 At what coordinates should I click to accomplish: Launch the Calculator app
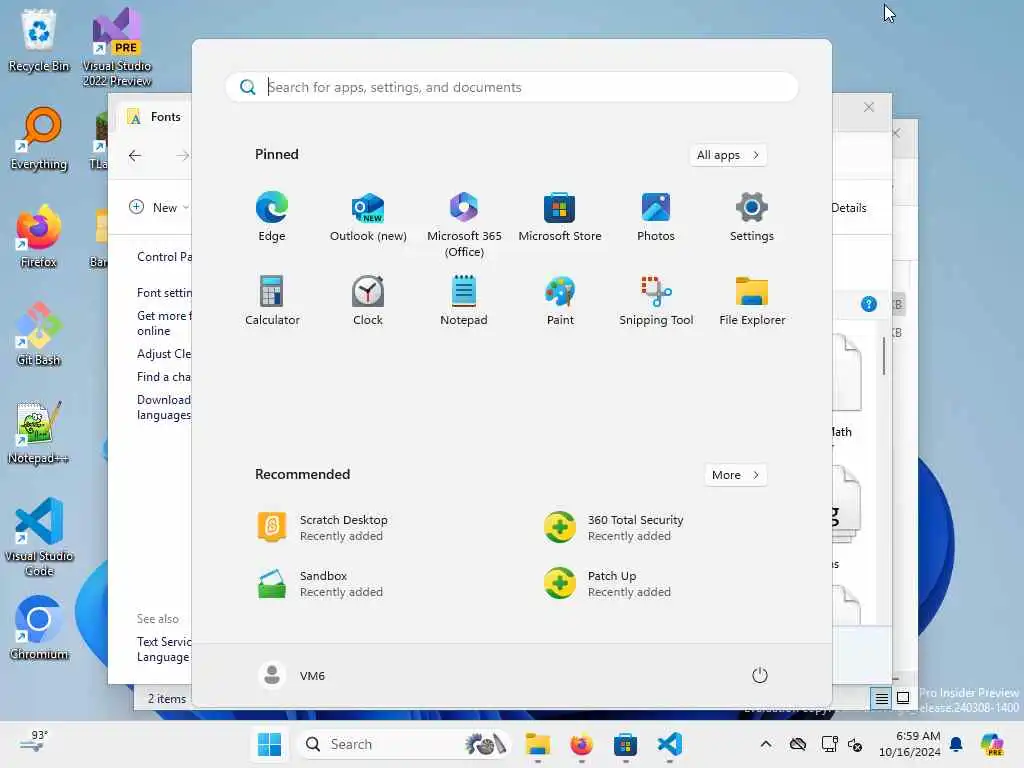(272, 300)
